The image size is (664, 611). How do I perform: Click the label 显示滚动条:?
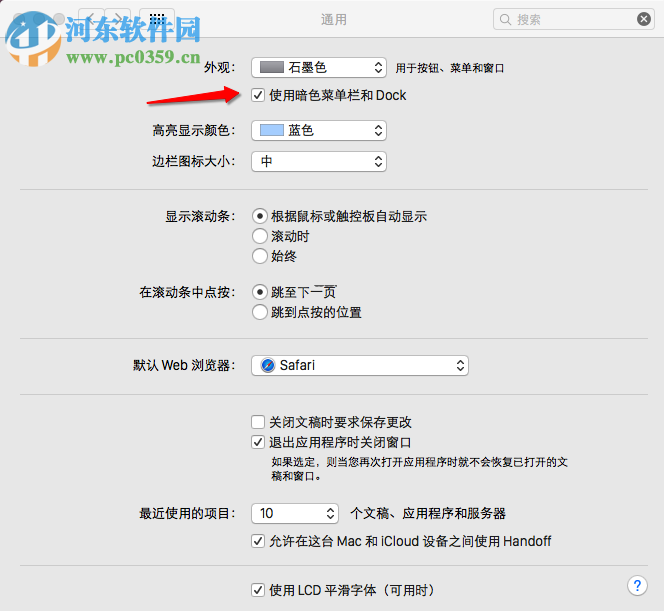200,216
